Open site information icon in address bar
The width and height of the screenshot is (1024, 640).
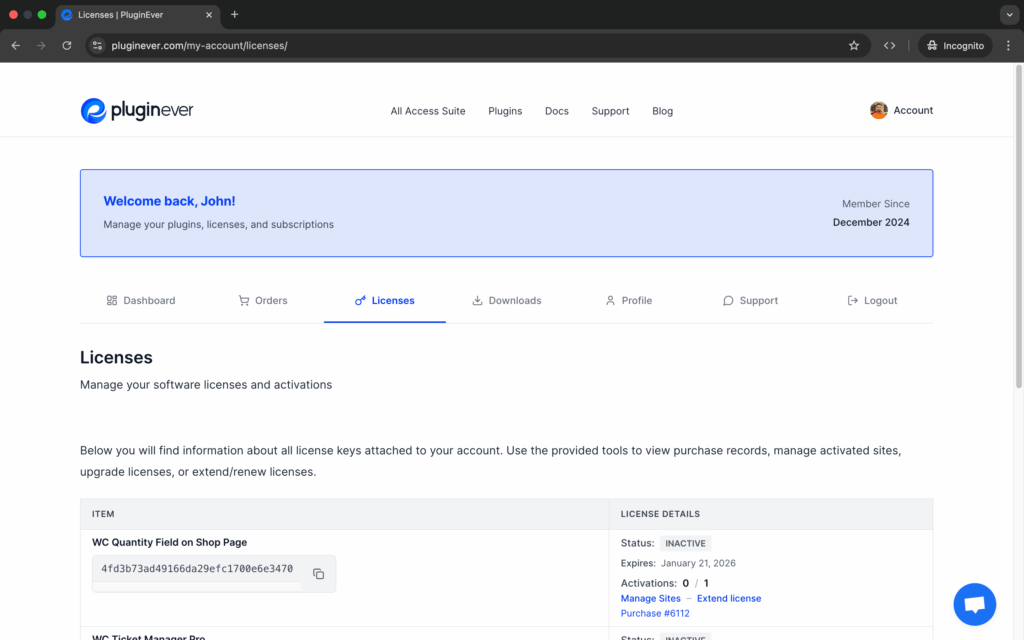coord(97,46)
